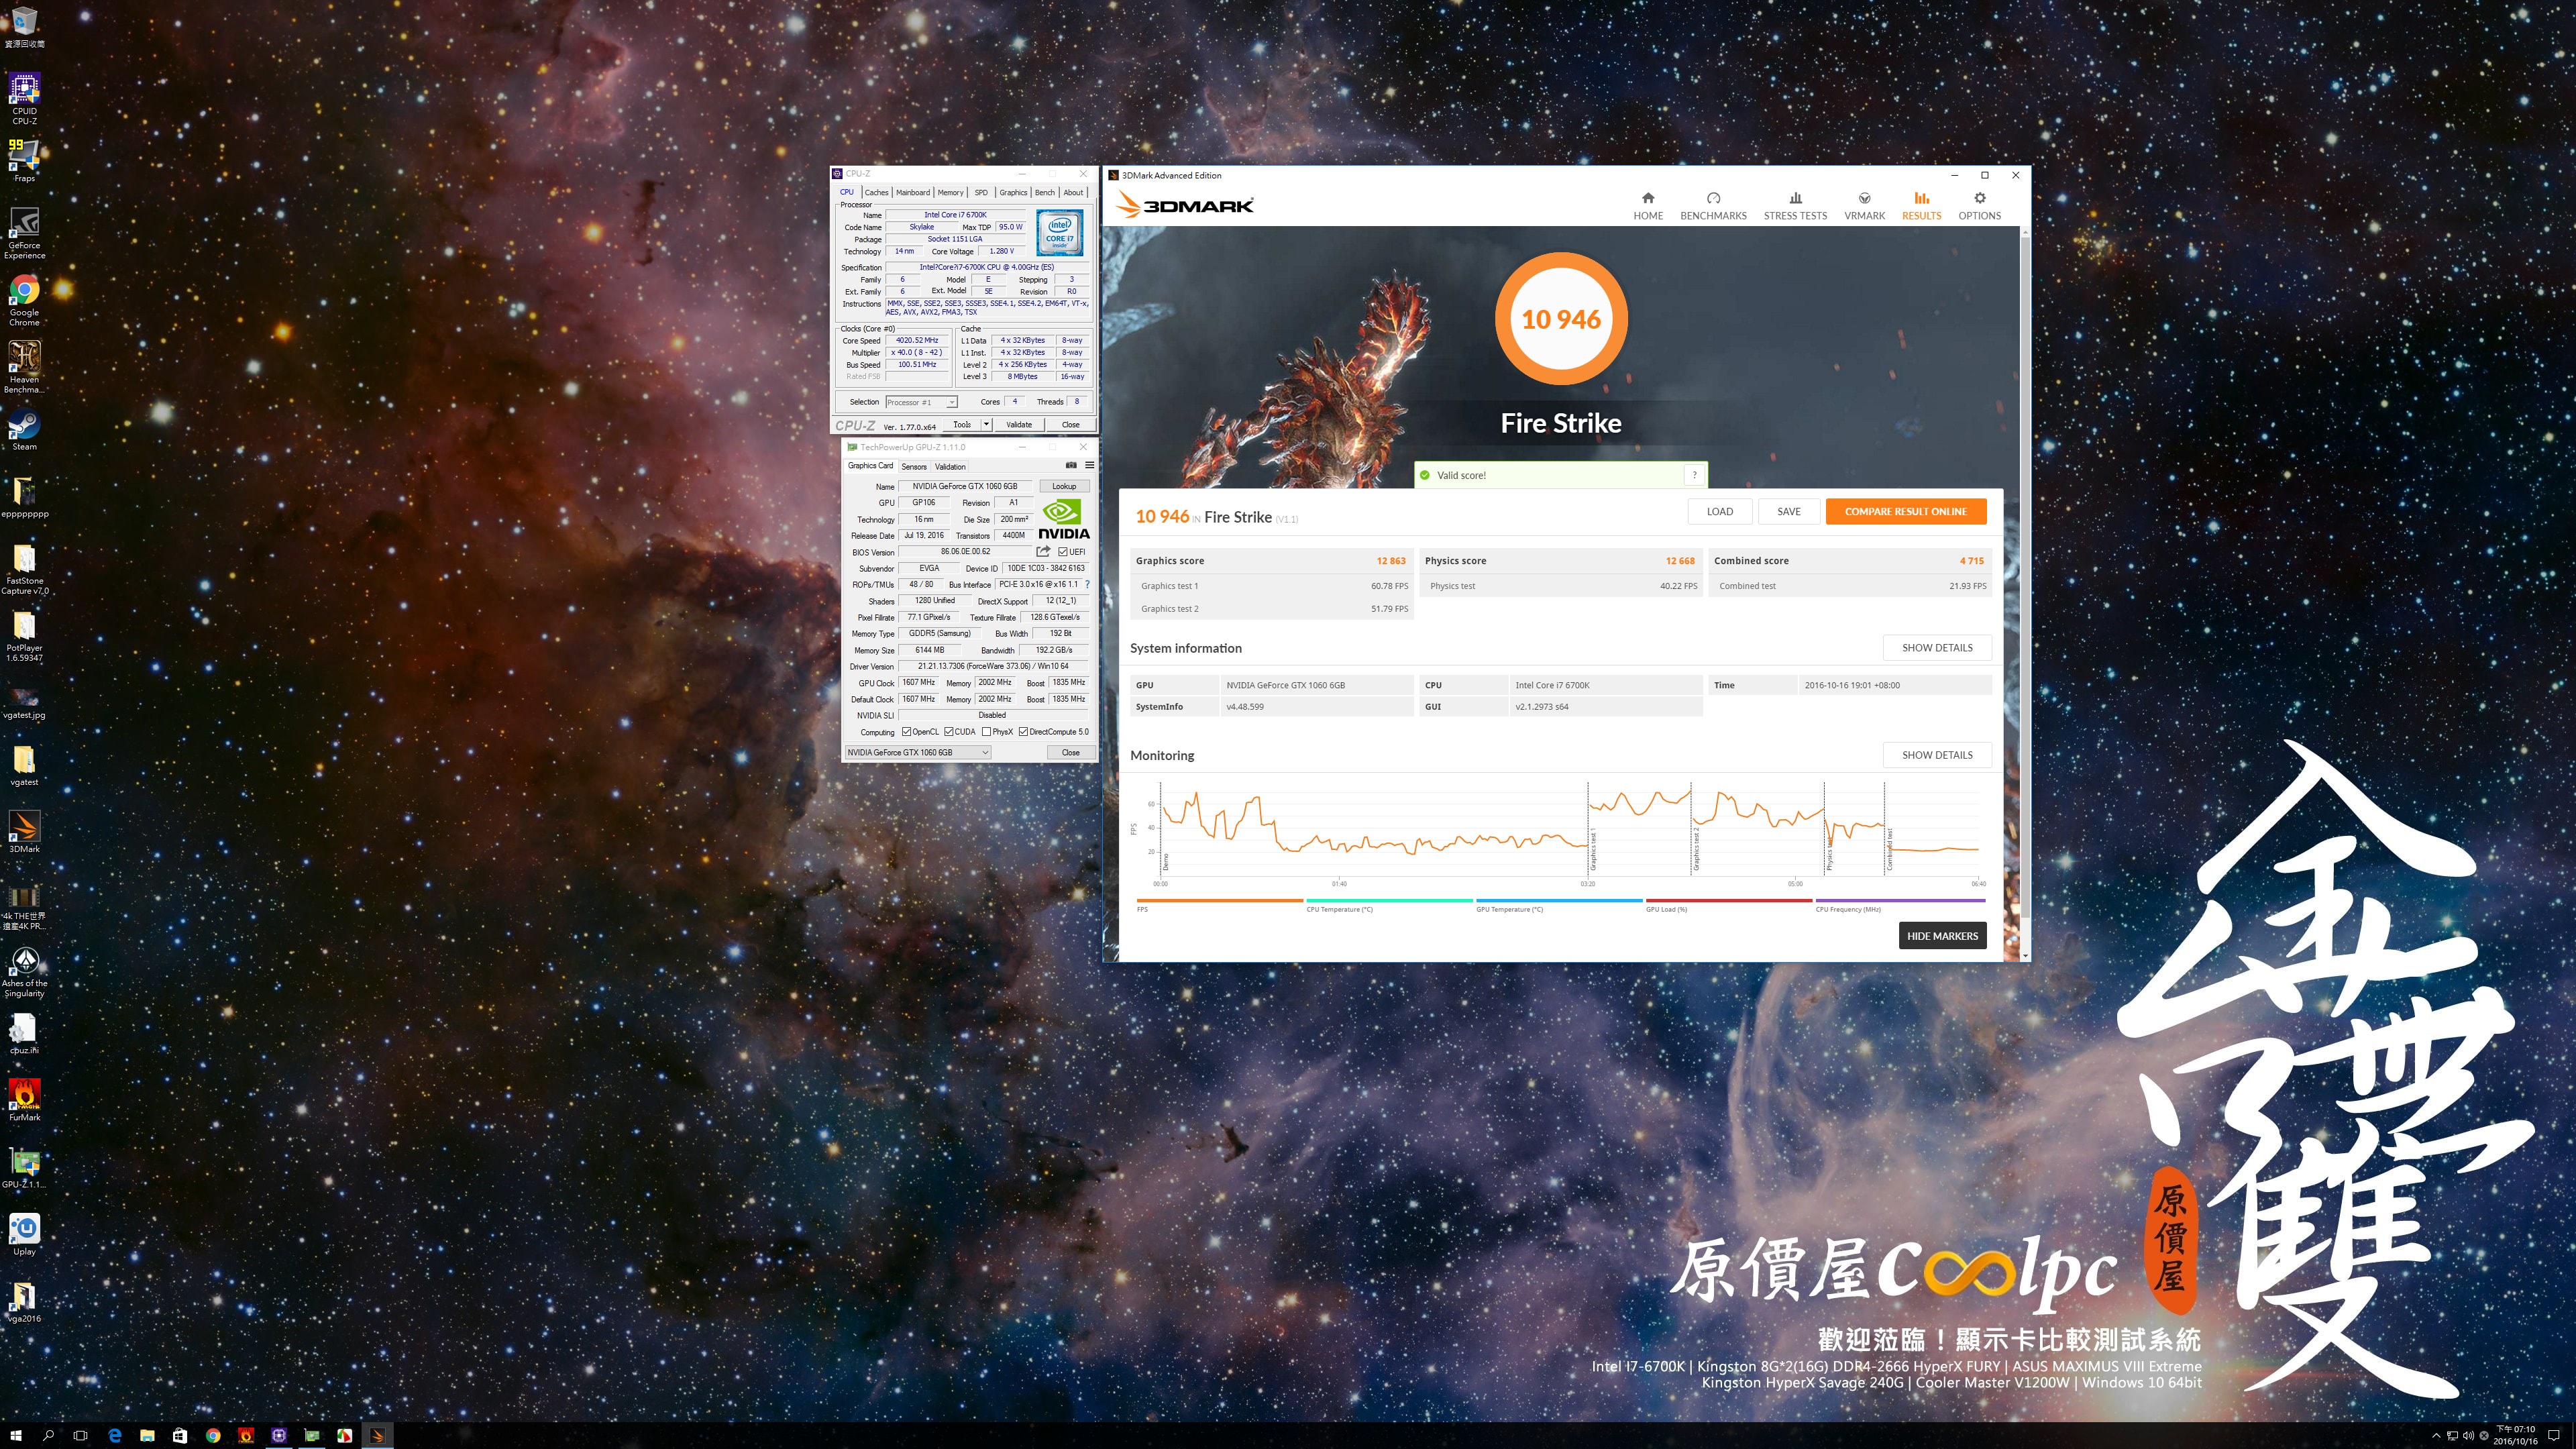The width and height of the screenshot is (2576, 1449).
Task: Select the 3DMark desktop shortcut
Action: (x=24, y=832)
